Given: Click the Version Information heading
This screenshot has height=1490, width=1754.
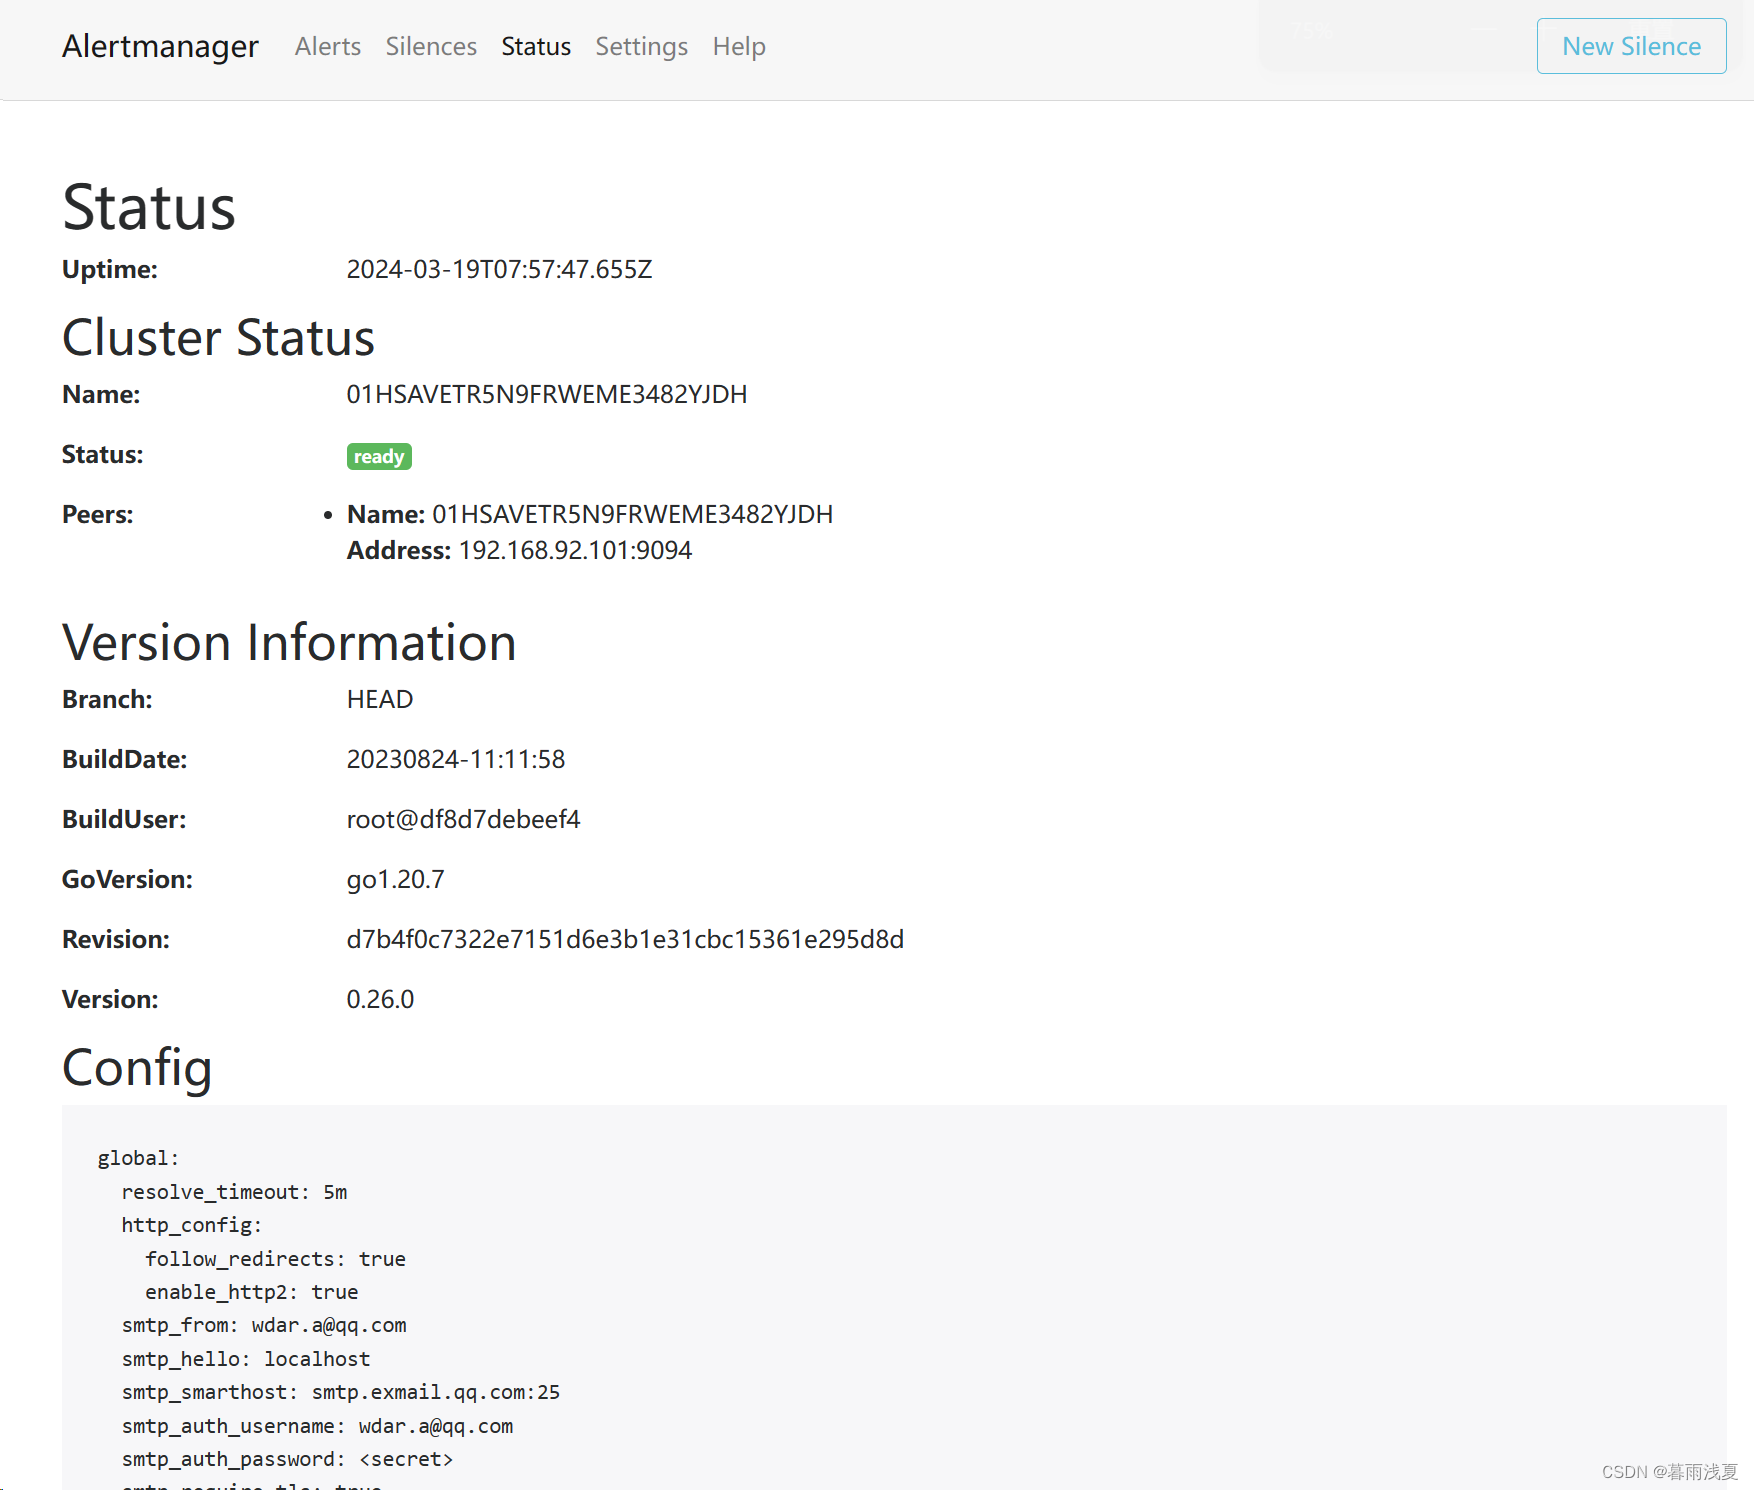Looking at the screenshot, I should pyautogui.click(x=289, y=642).
